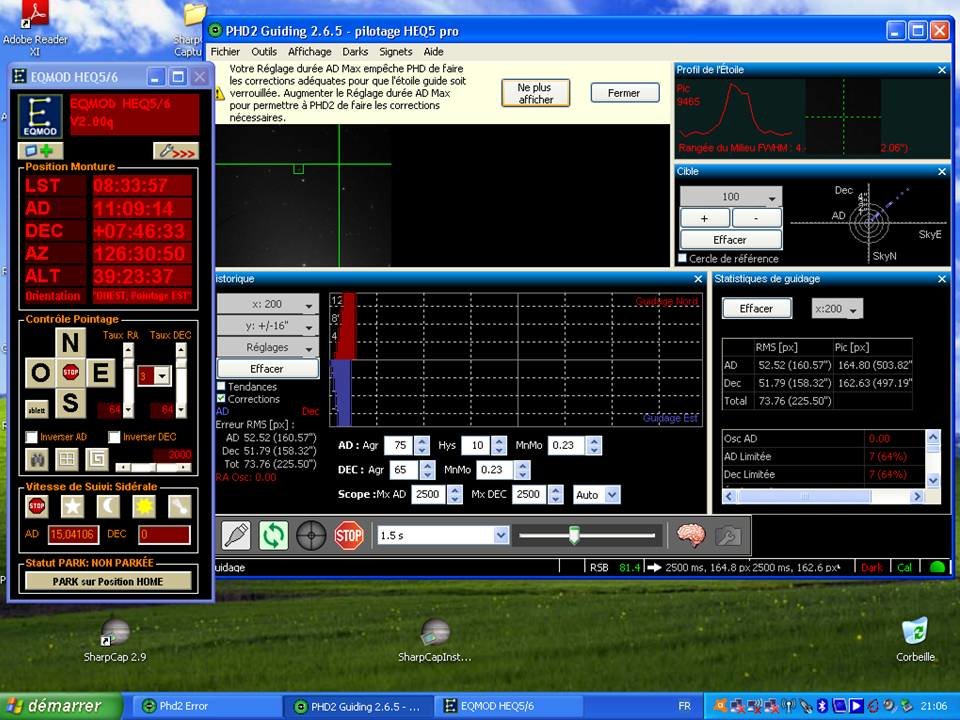Click EQMOD mosaic grid icon
The width and height of the screenshot is (960, 720).
click(x=67, y=459)
